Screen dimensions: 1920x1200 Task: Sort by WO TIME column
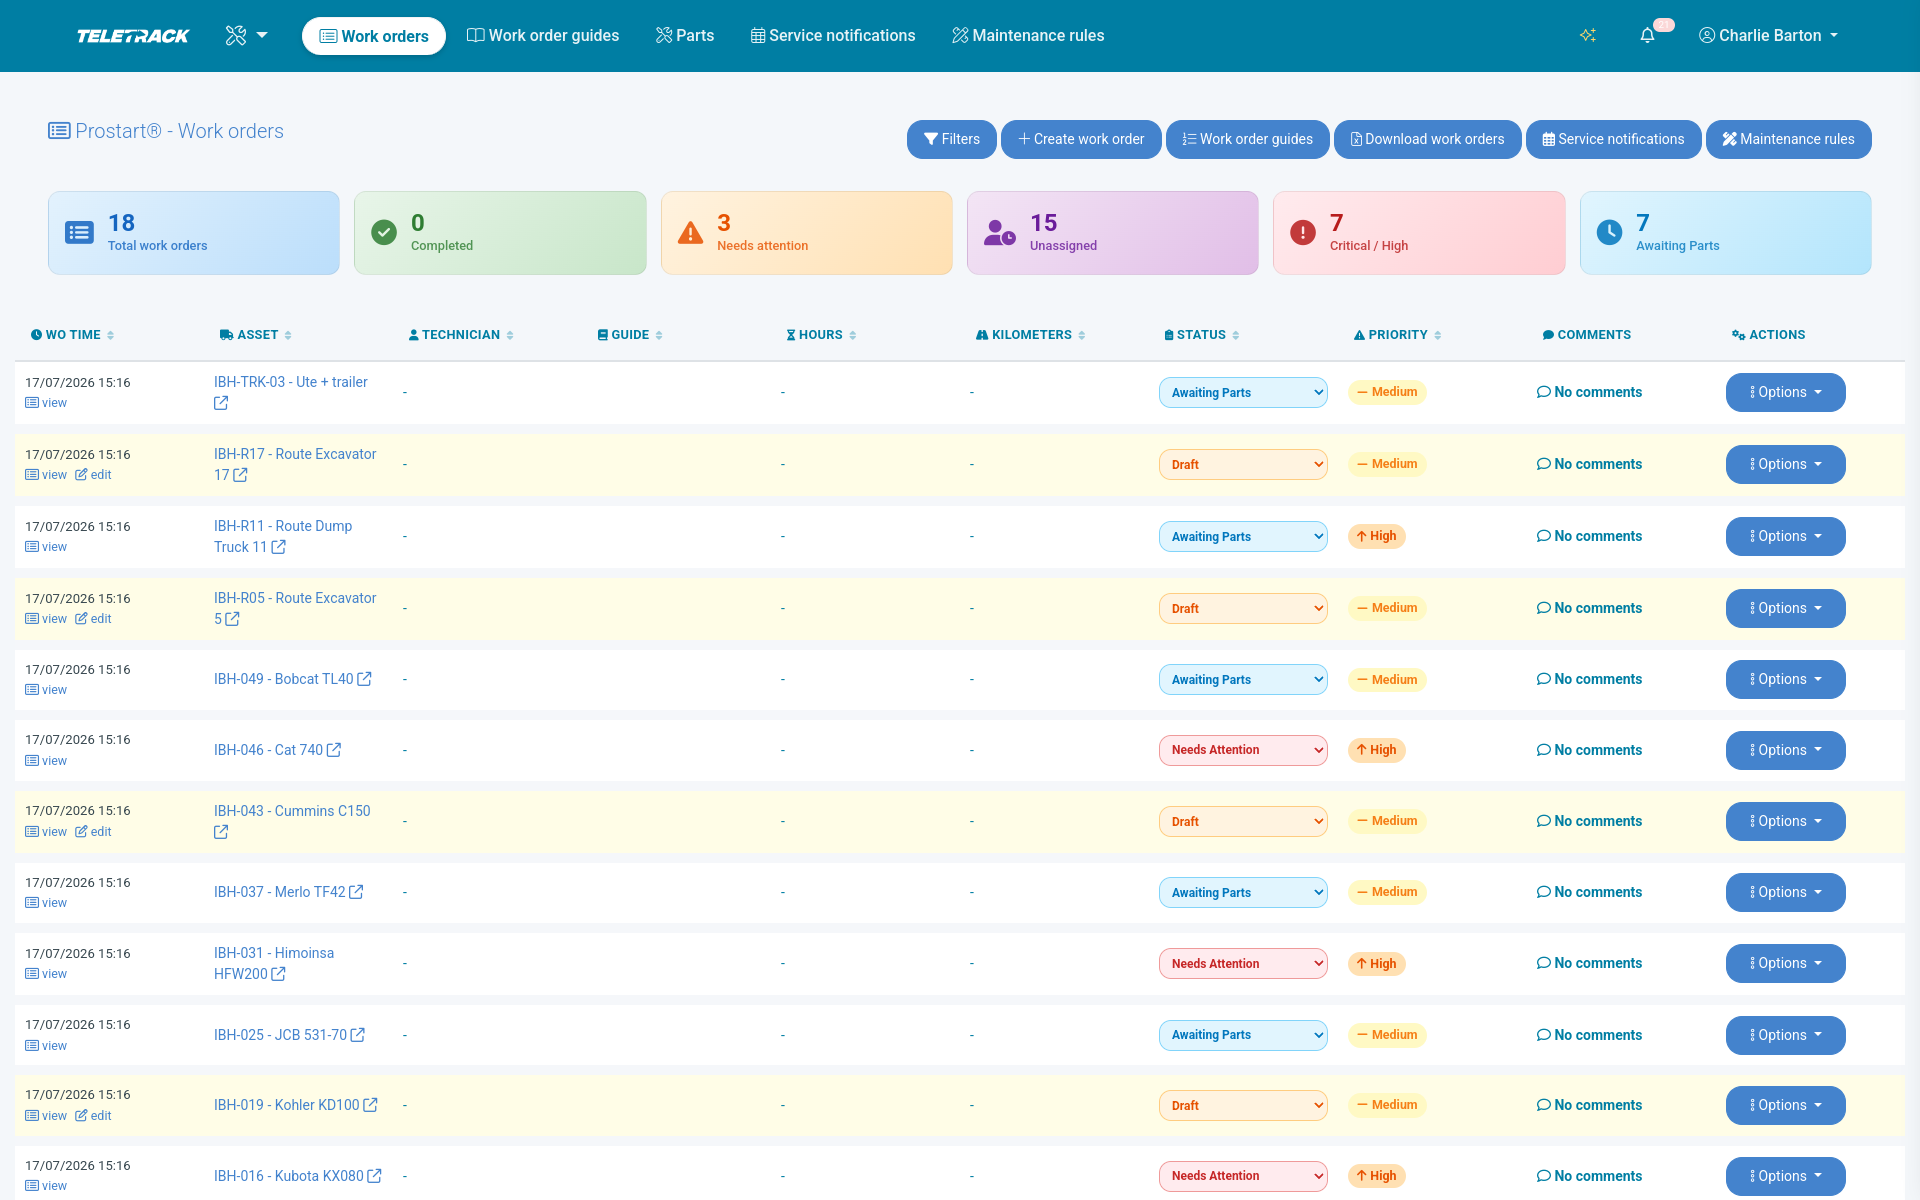point(72,335)
